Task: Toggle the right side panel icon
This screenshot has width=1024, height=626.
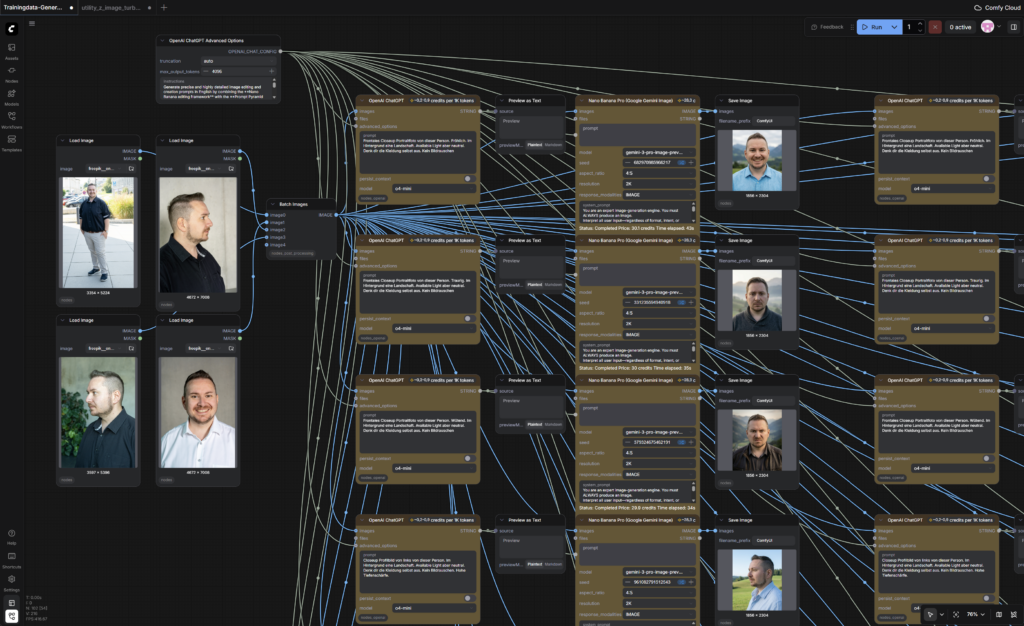Action: click(x=1013, y=27)
